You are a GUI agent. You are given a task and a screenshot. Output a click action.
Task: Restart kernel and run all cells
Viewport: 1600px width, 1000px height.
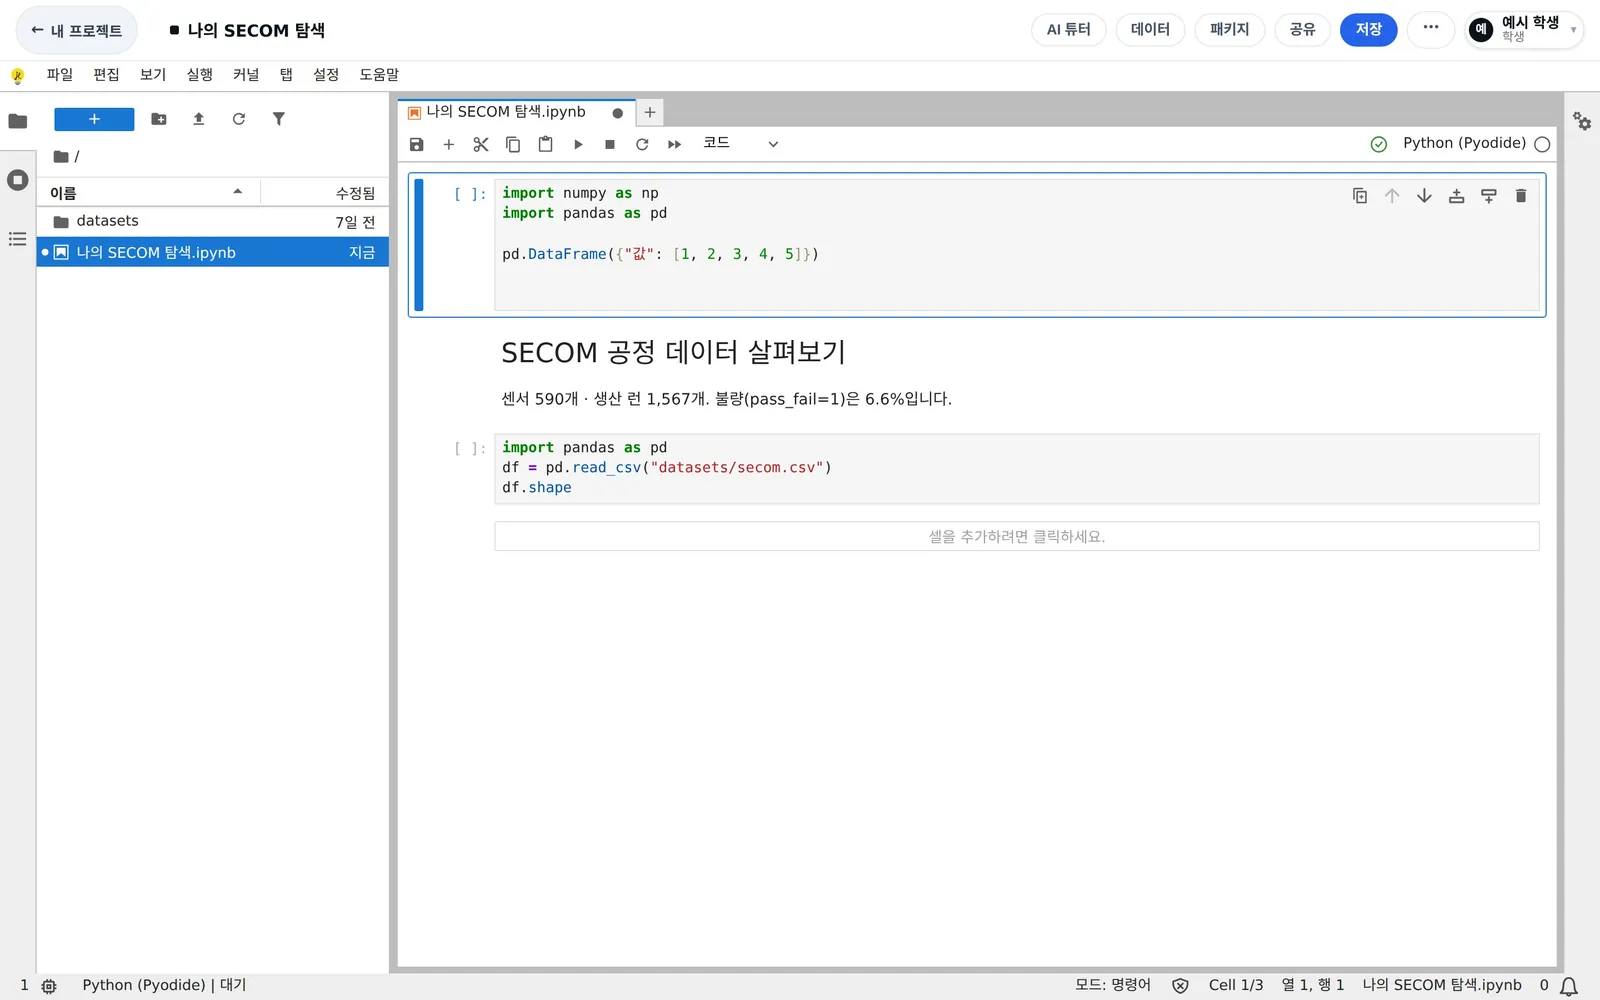pyautogui.click(x=674, y=144)
